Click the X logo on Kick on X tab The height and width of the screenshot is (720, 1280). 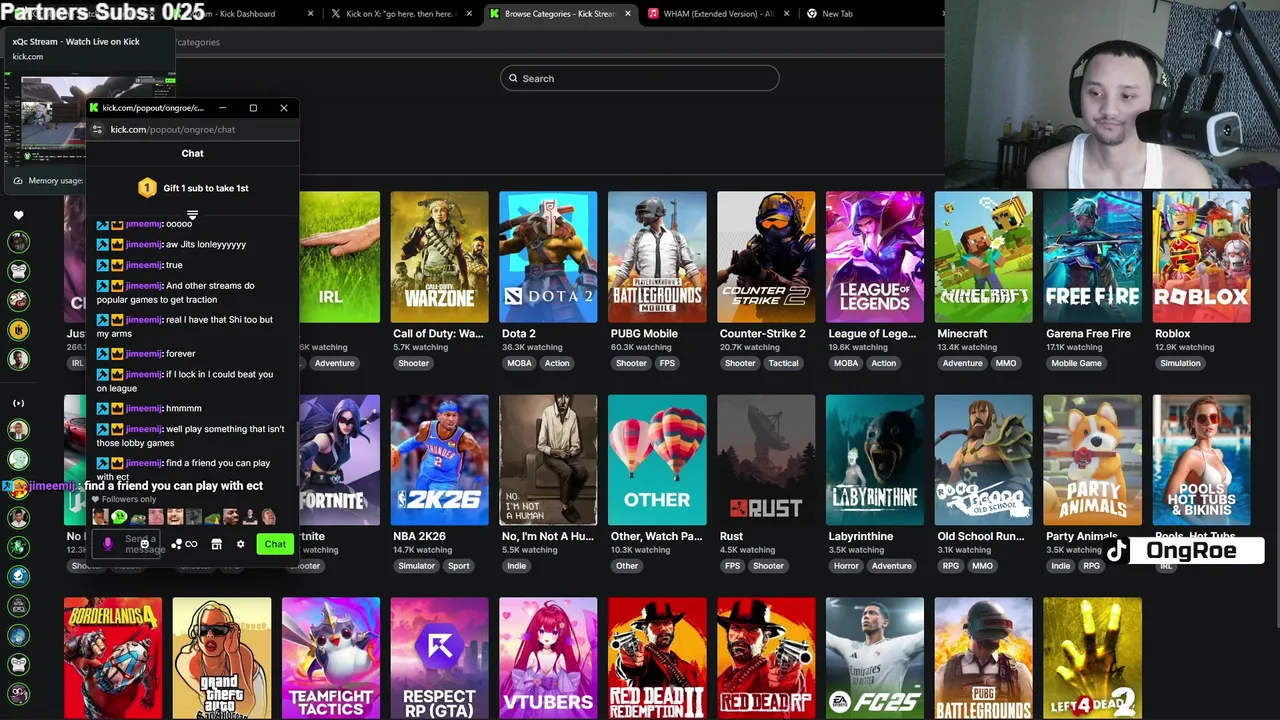[x=335, y=14]
